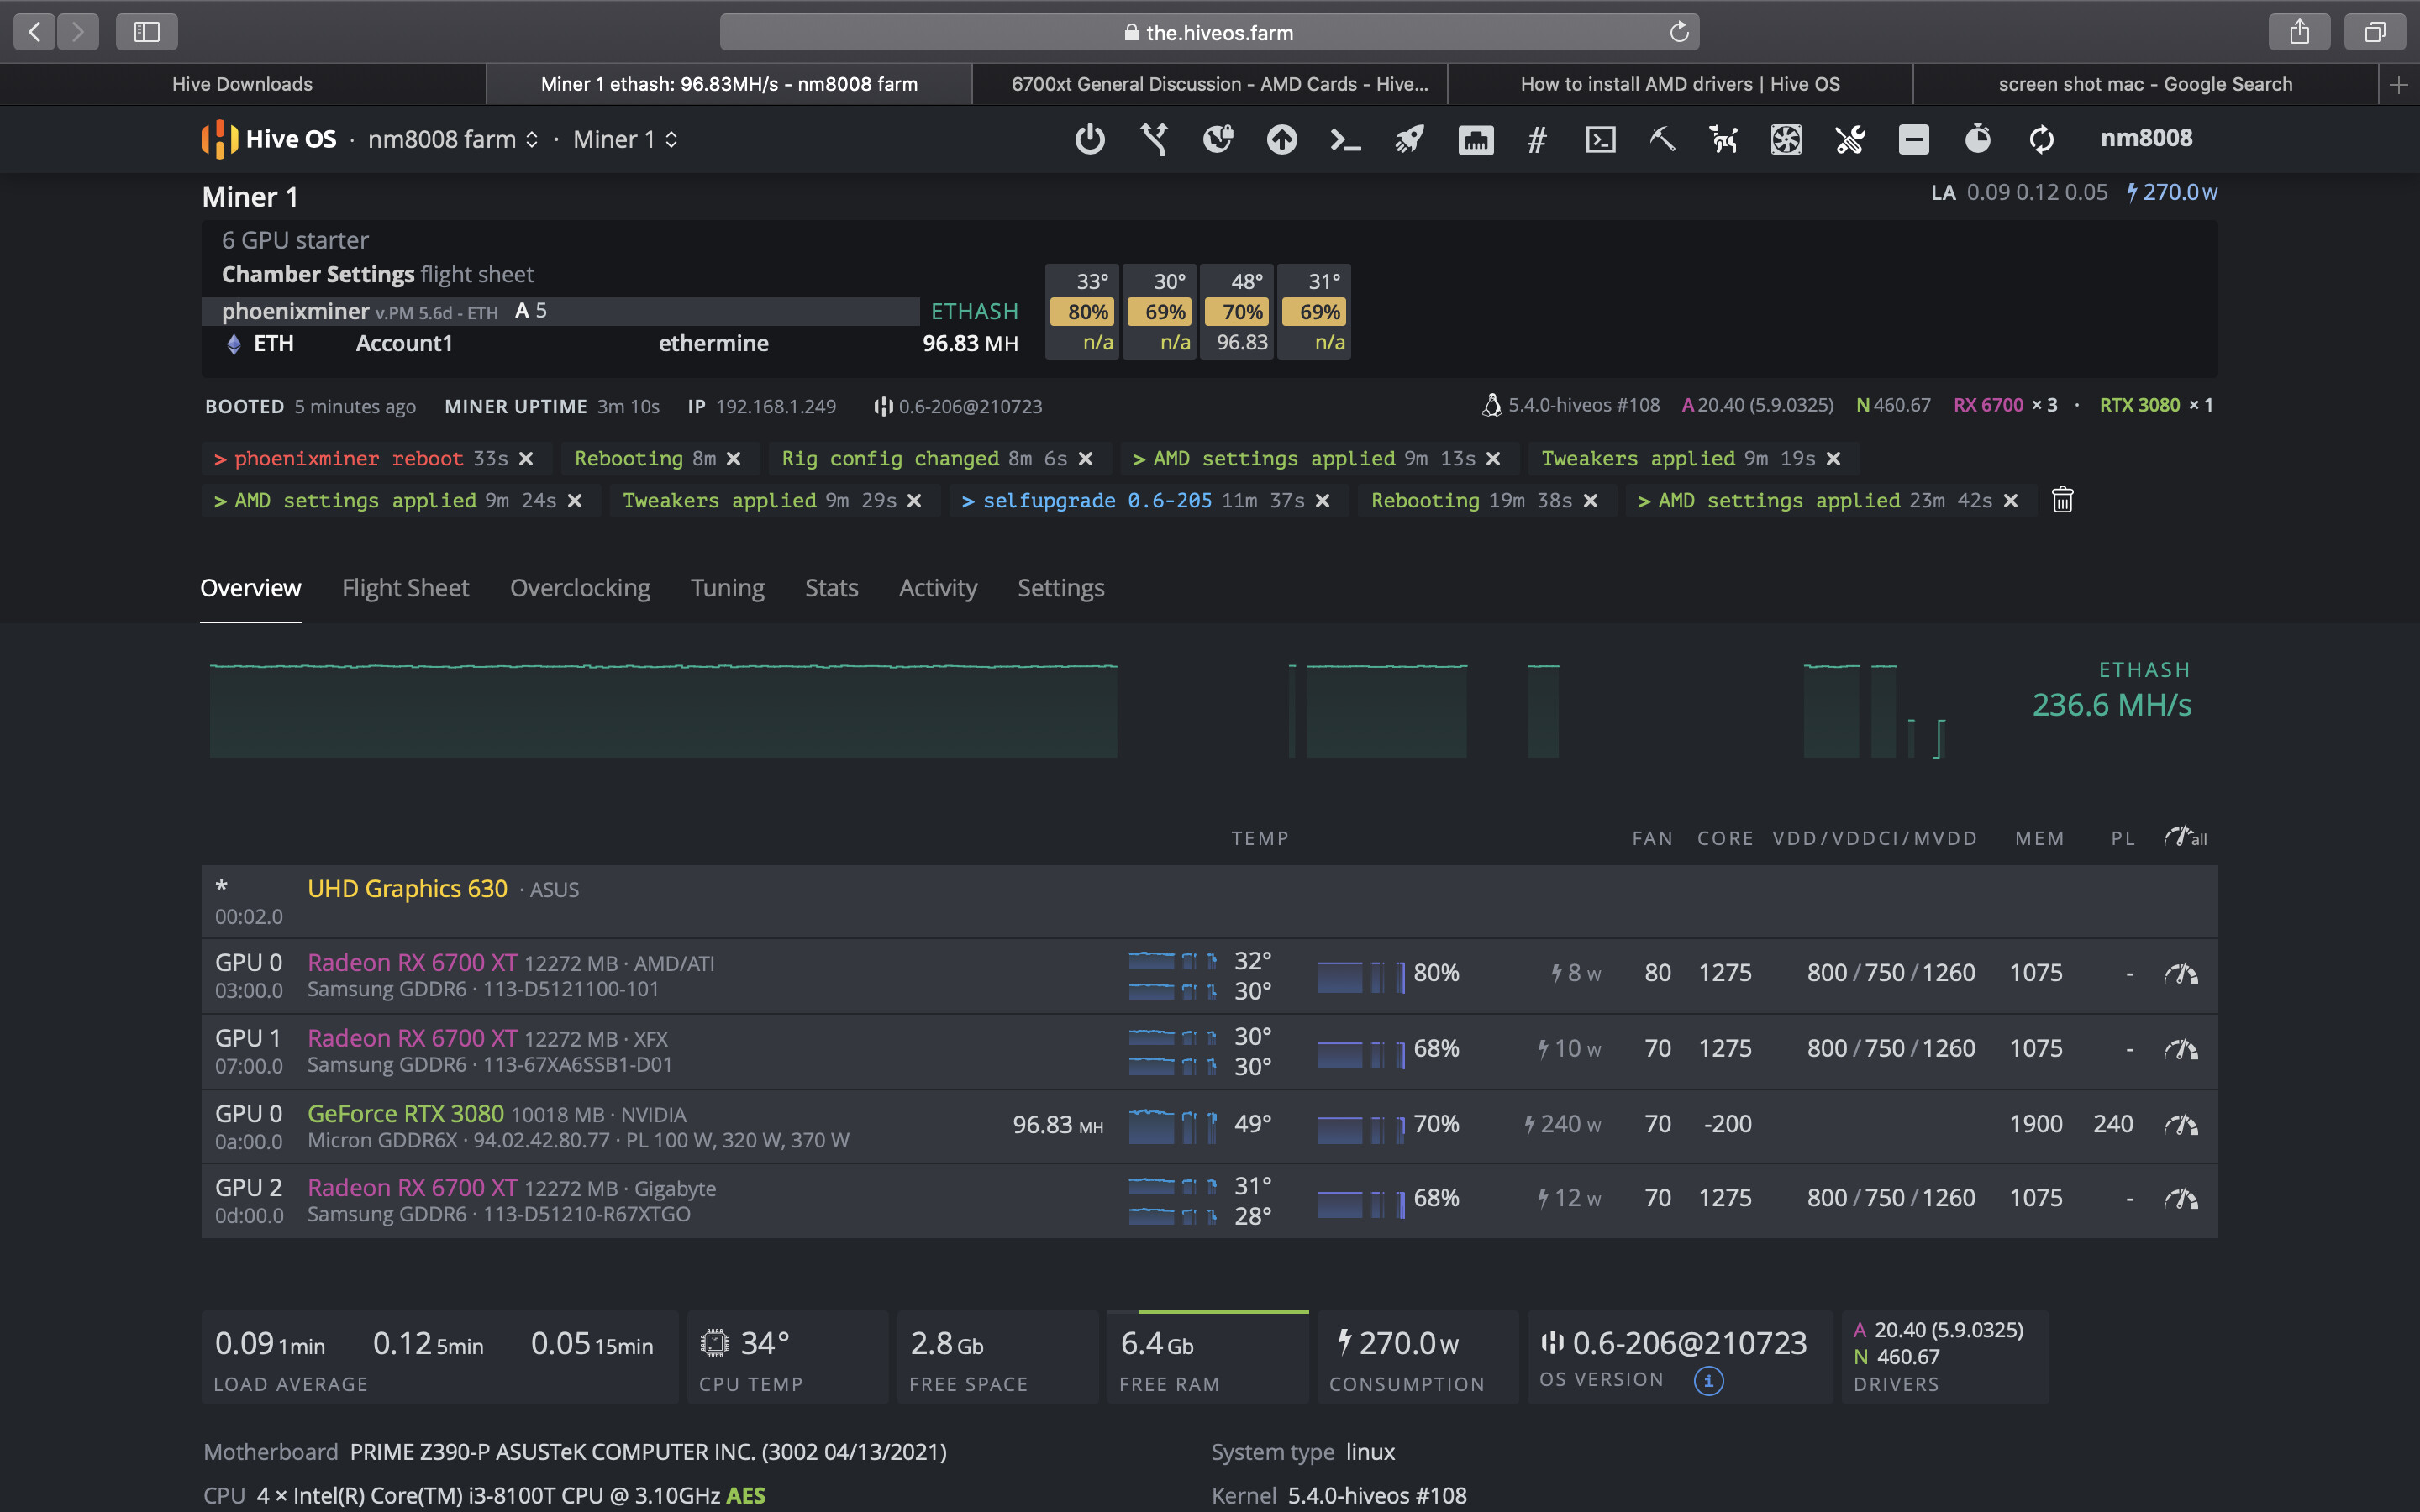This screenshot has height=1512, width=2420.
Task: Switch to the Overclocking tab
Action: coord(580,588)
